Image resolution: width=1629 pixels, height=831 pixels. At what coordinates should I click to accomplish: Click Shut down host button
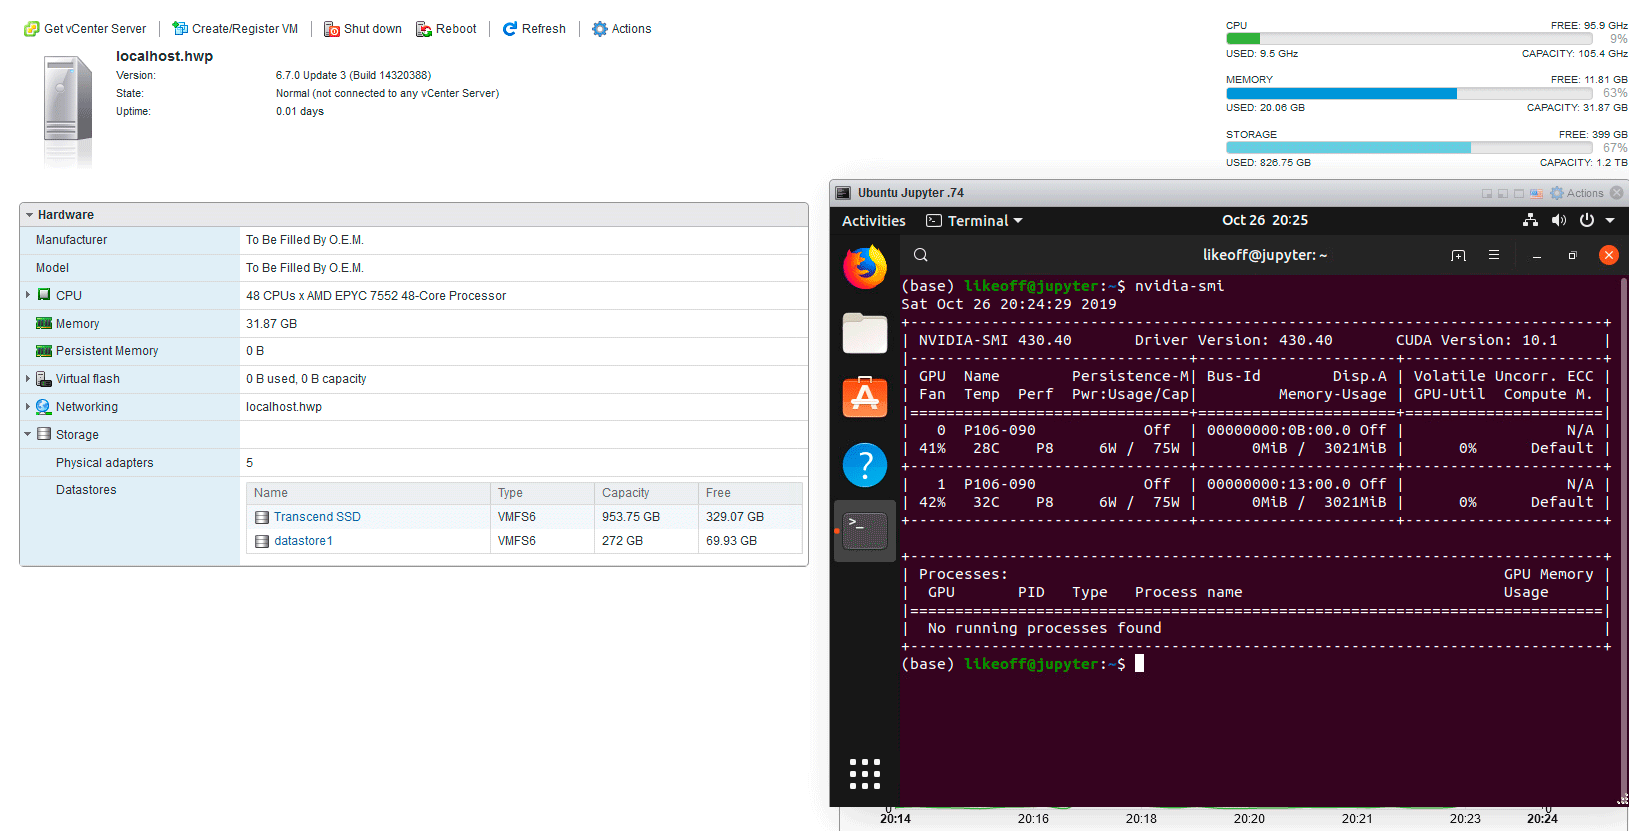362,29
